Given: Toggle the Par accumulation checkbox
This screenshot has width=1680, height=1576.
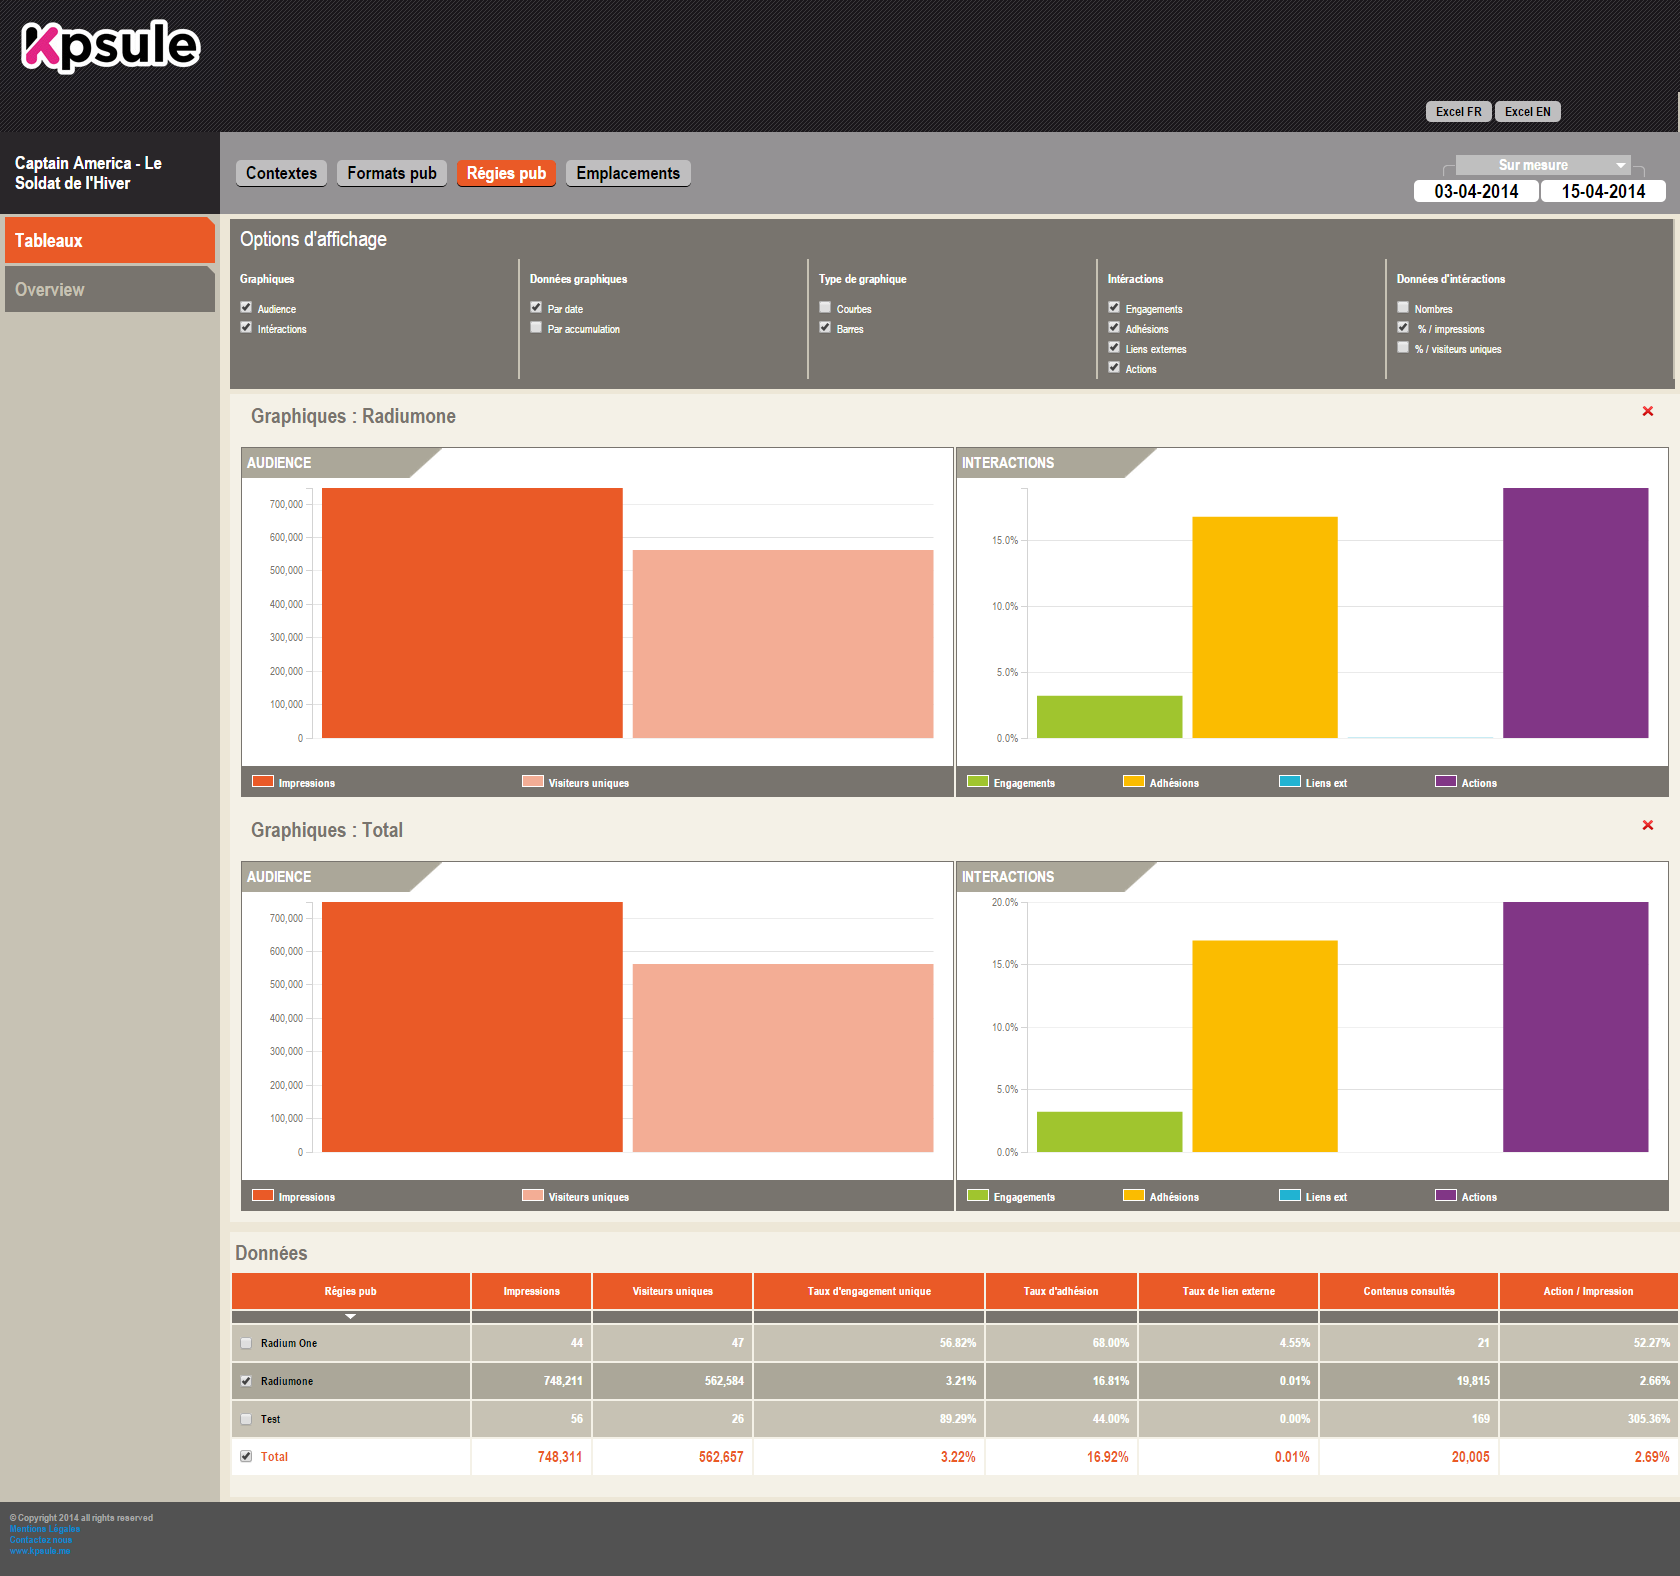Looking at the screenshot, I should (x=536, y=328).
